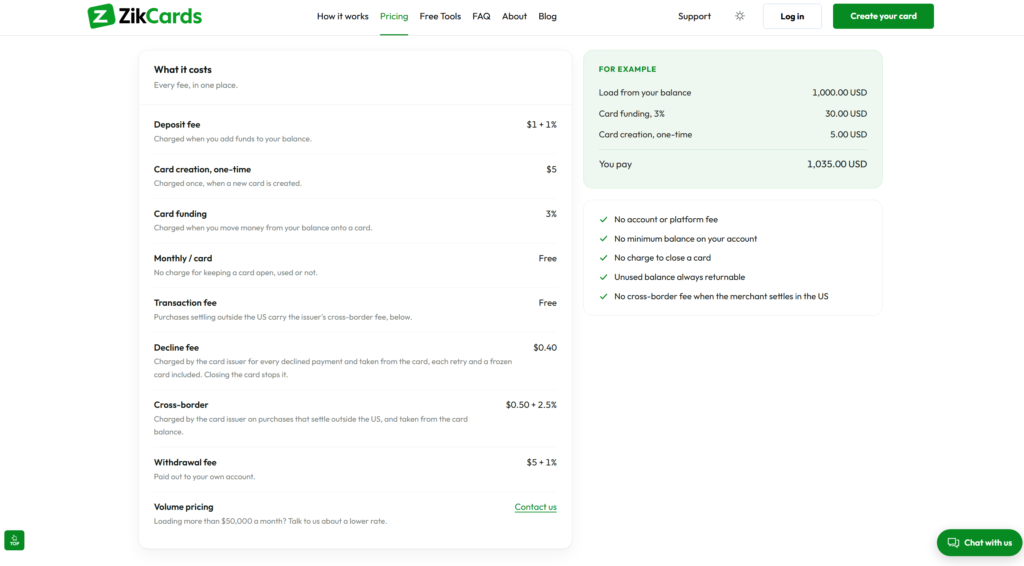The width and height of the screenshot is (1024, 566).
Task: Click the What it costs heading
Action: coord(183,69)
